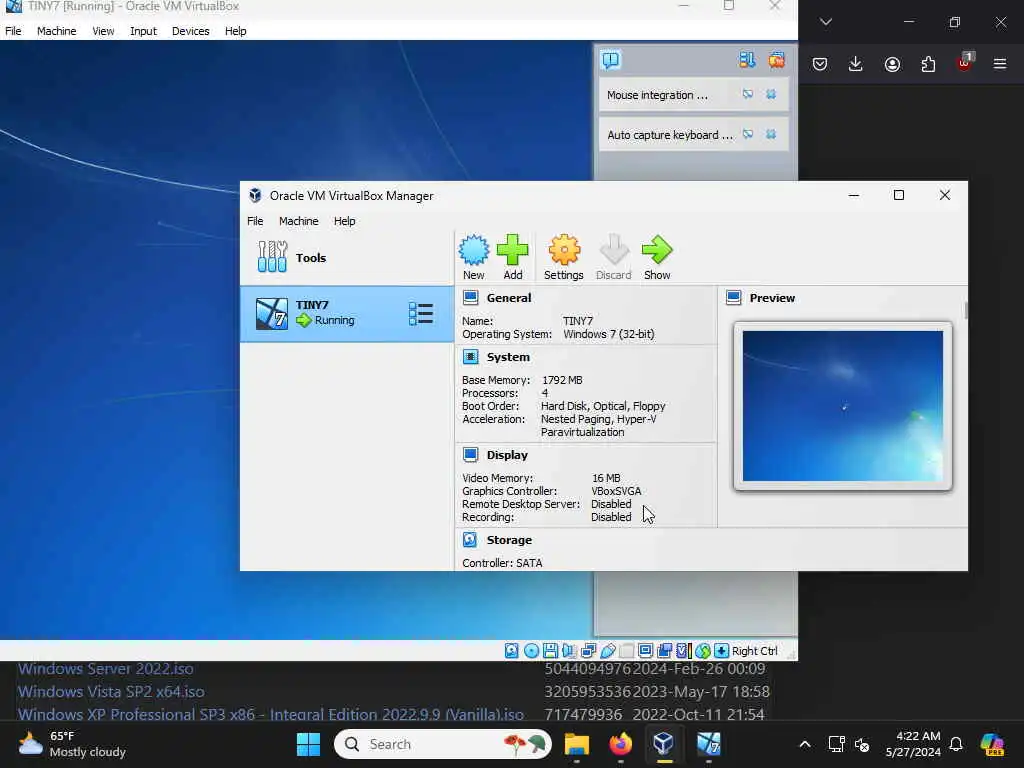Click USB devices icon in VM status bar
The image size is (1024, 768).
[608, 650]
